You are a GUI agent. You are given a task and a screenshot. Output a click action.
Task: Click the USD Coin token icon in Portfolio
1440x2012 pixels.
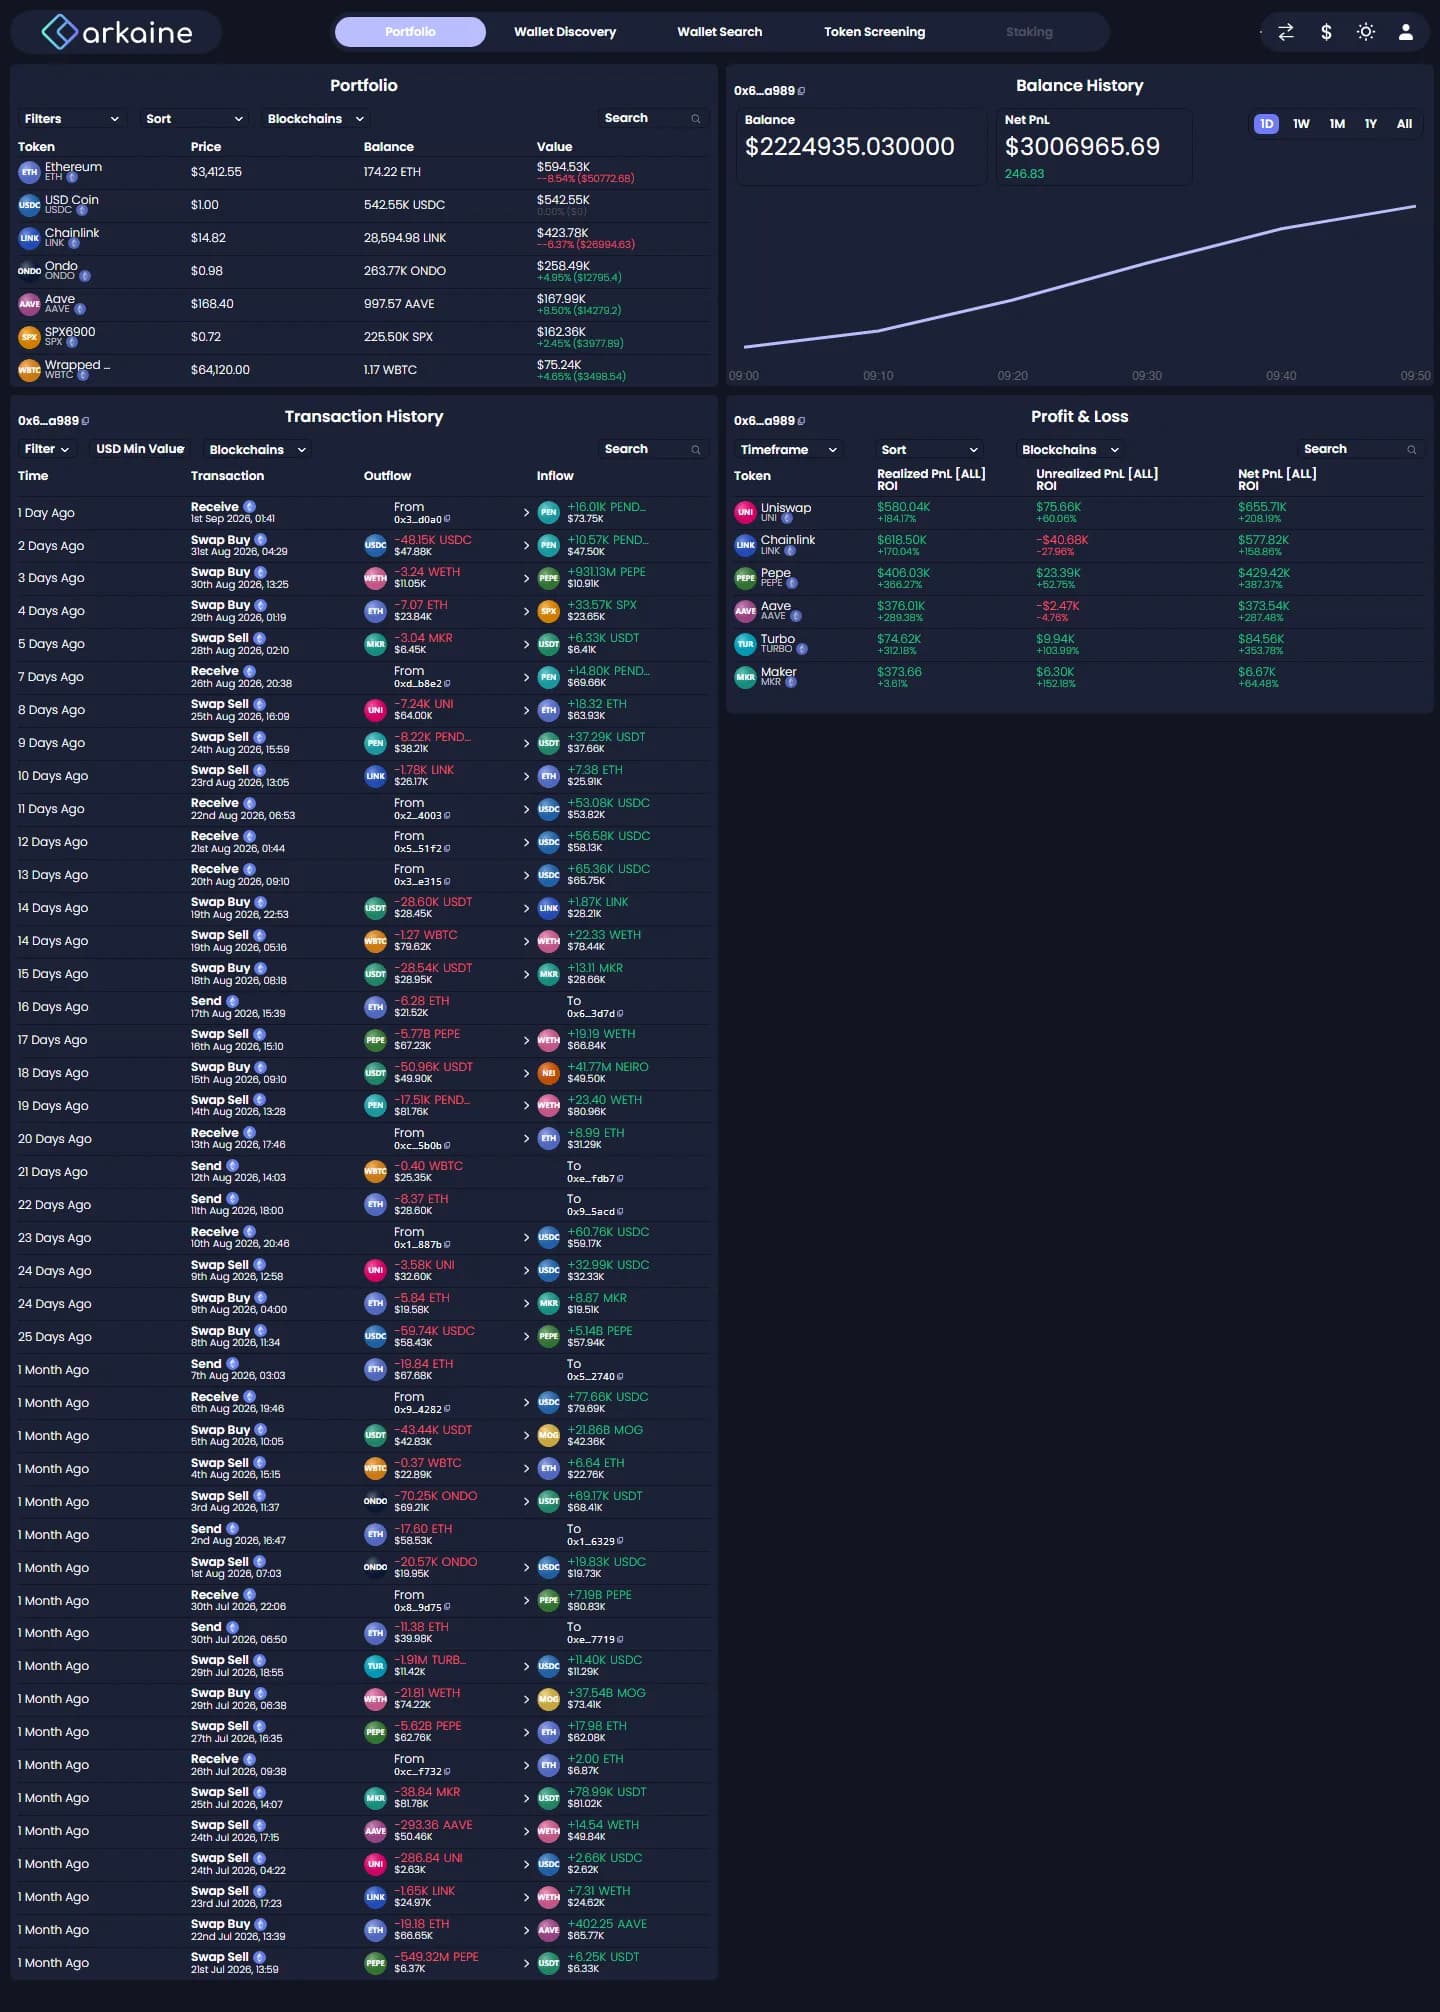tap(29, 205)
